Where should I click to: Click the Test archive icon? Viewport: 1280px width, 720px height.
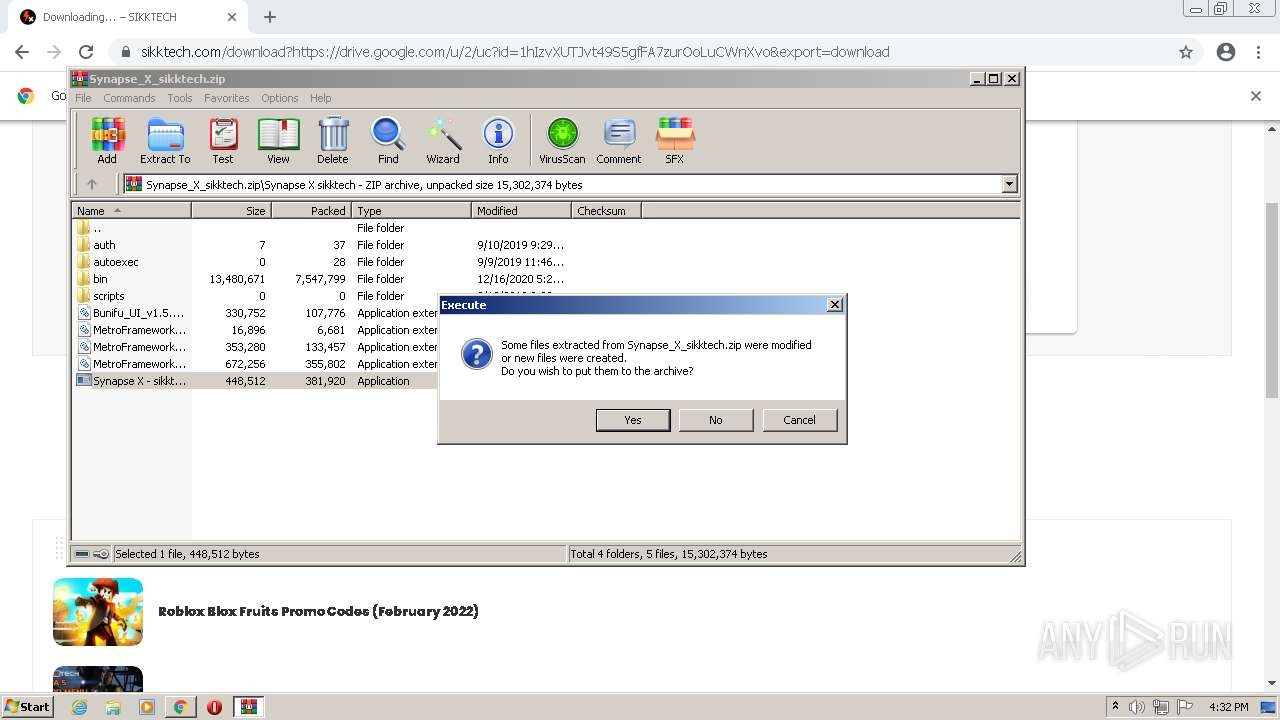tap(223, 140)
